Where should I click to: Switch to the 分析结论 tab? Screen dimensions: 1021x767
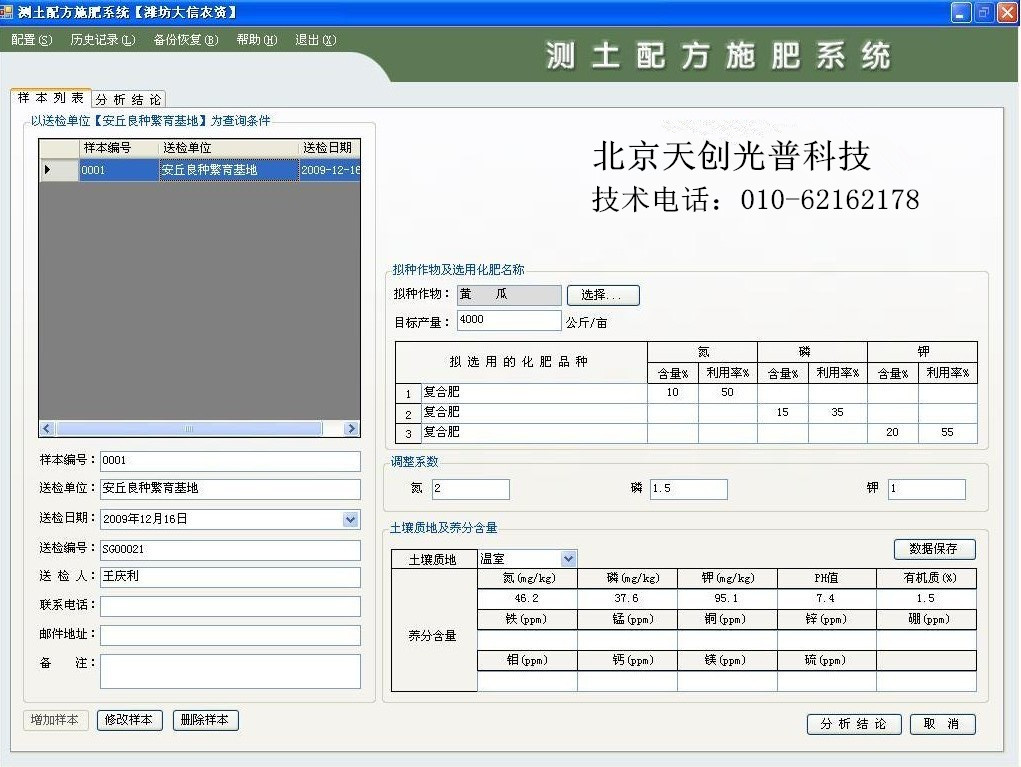point(129,100)
